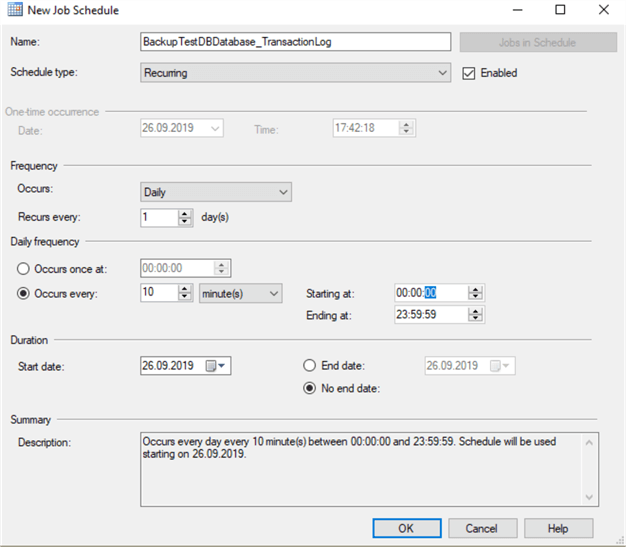
Task: Select the No end date option
Action: pyautogui.click(x=311, y=388)
